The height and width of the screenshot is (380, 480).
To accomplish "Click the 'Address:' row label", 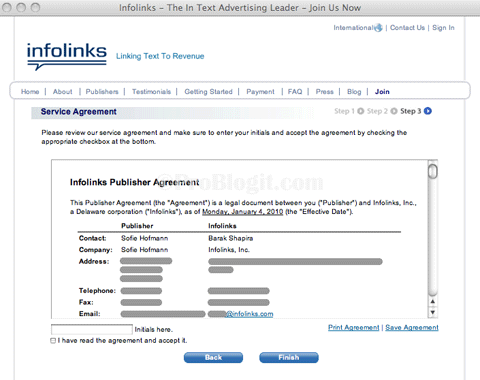I will click(x=94, y=262).
